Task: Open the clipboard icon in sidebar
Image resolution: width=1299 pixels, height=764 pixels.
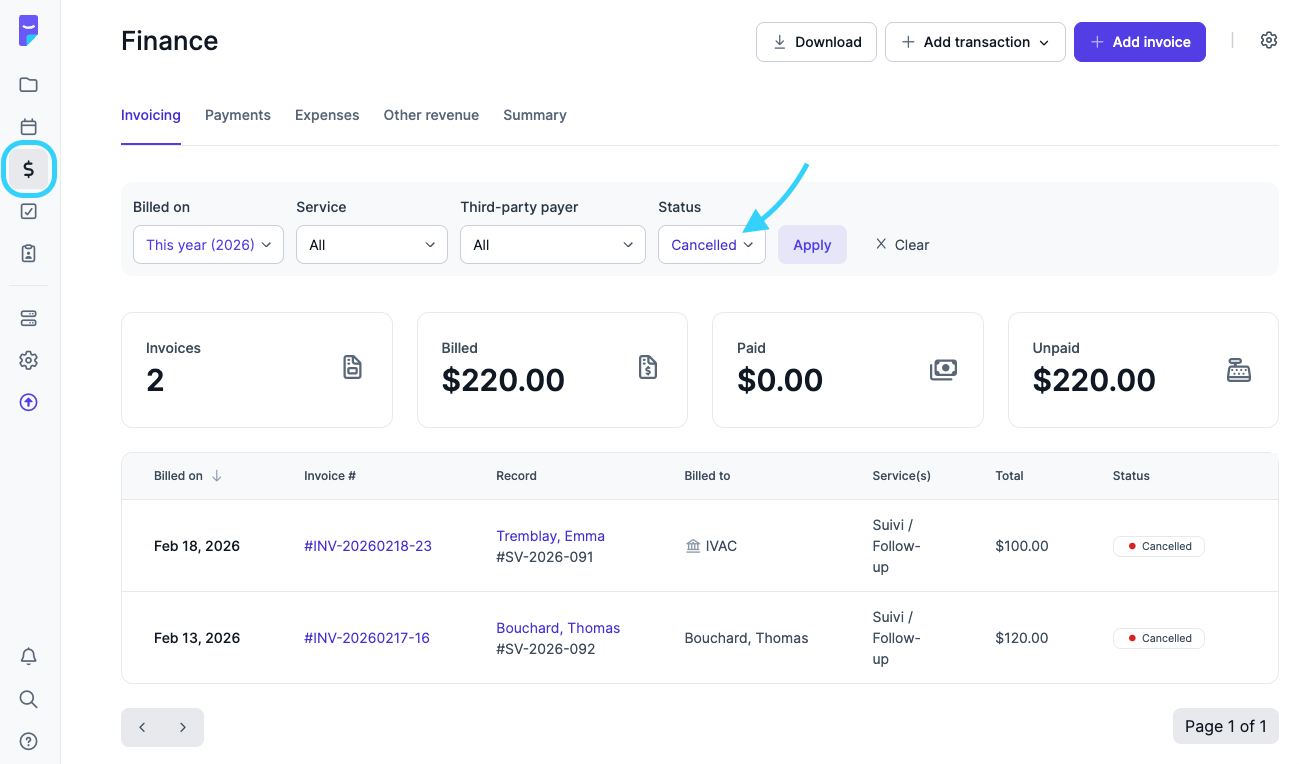Action: pos(29,253)
